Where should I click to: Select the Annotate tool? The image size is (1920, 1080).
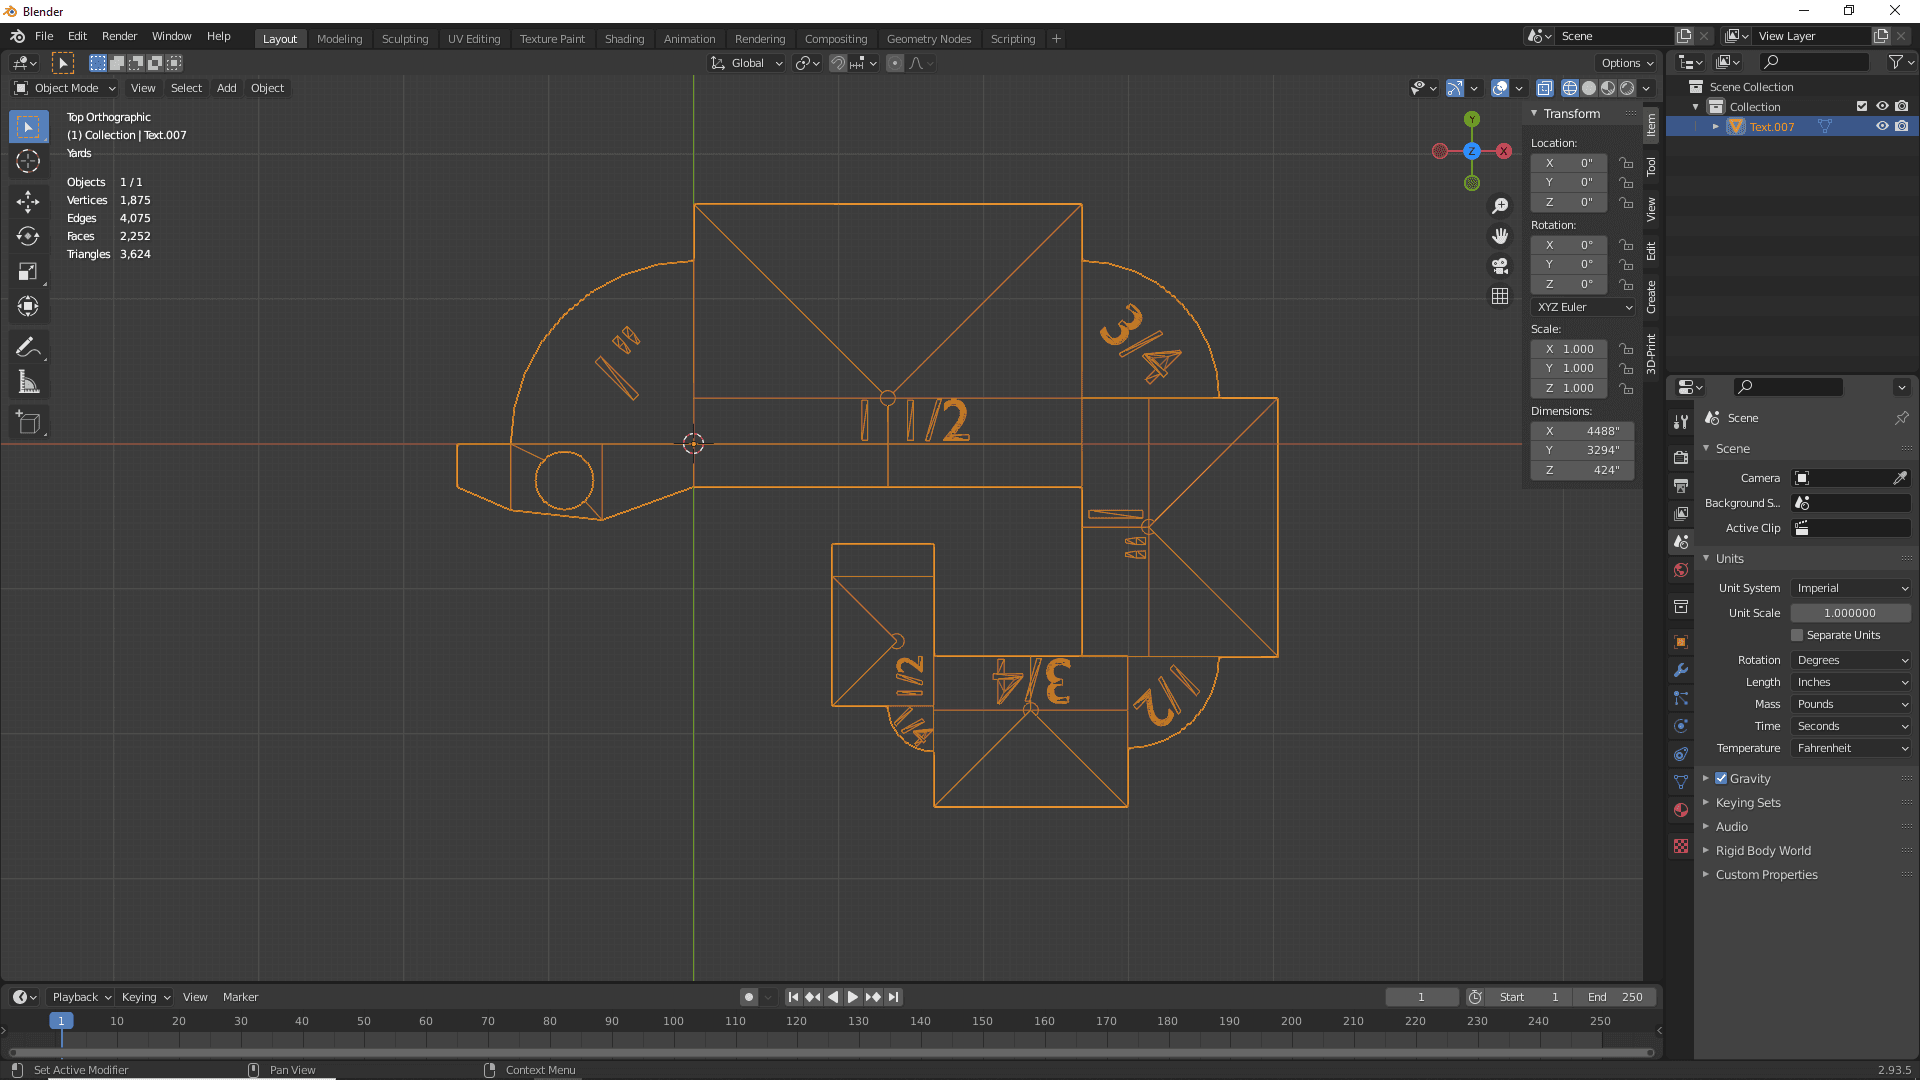coord(28,347)
